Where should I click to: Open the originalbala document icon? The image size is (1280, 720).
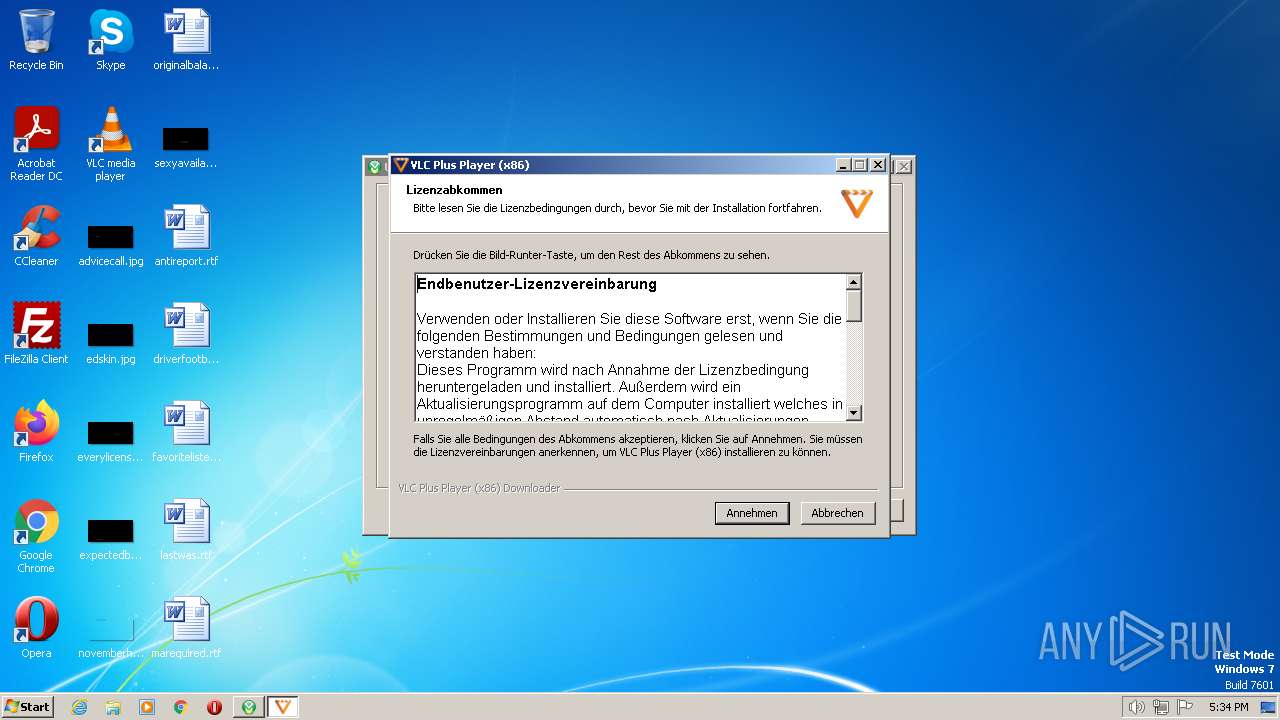[186, 40]
